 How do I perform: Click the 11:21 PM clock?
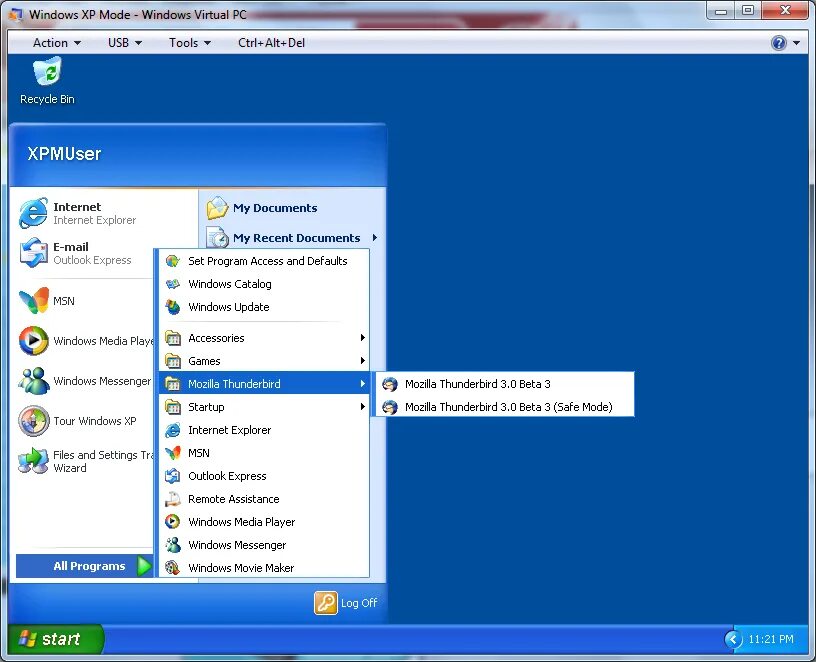771,639
